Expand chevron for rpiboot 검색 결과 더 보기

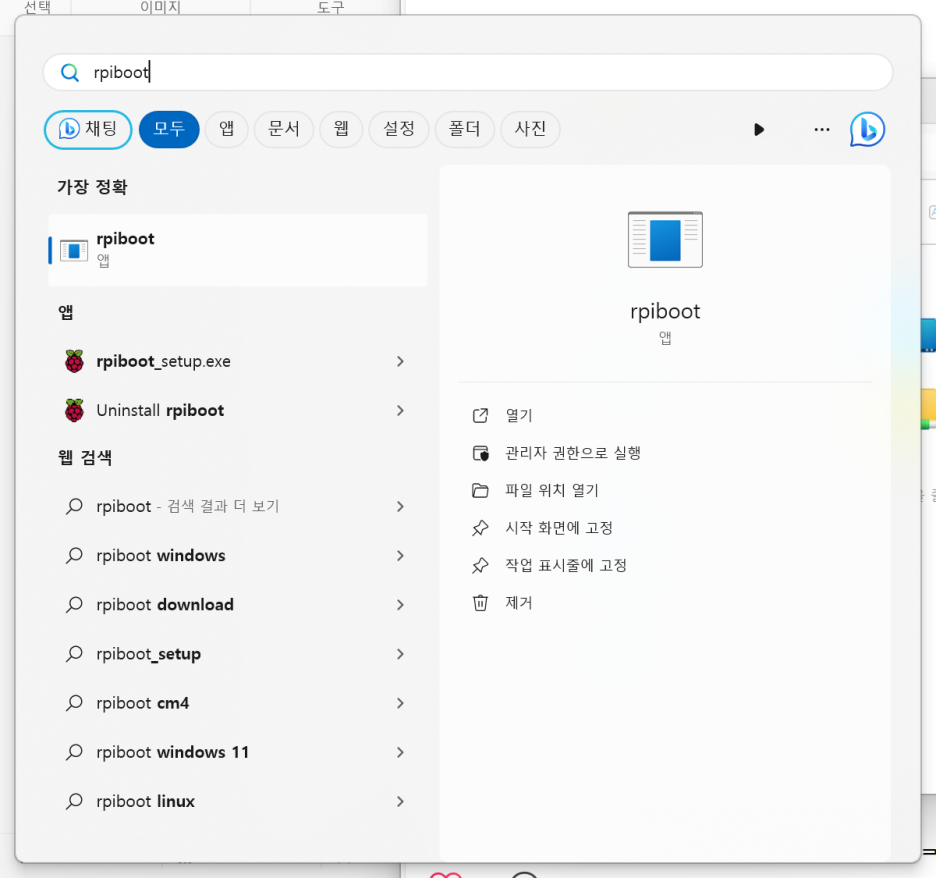click(400, 506)
